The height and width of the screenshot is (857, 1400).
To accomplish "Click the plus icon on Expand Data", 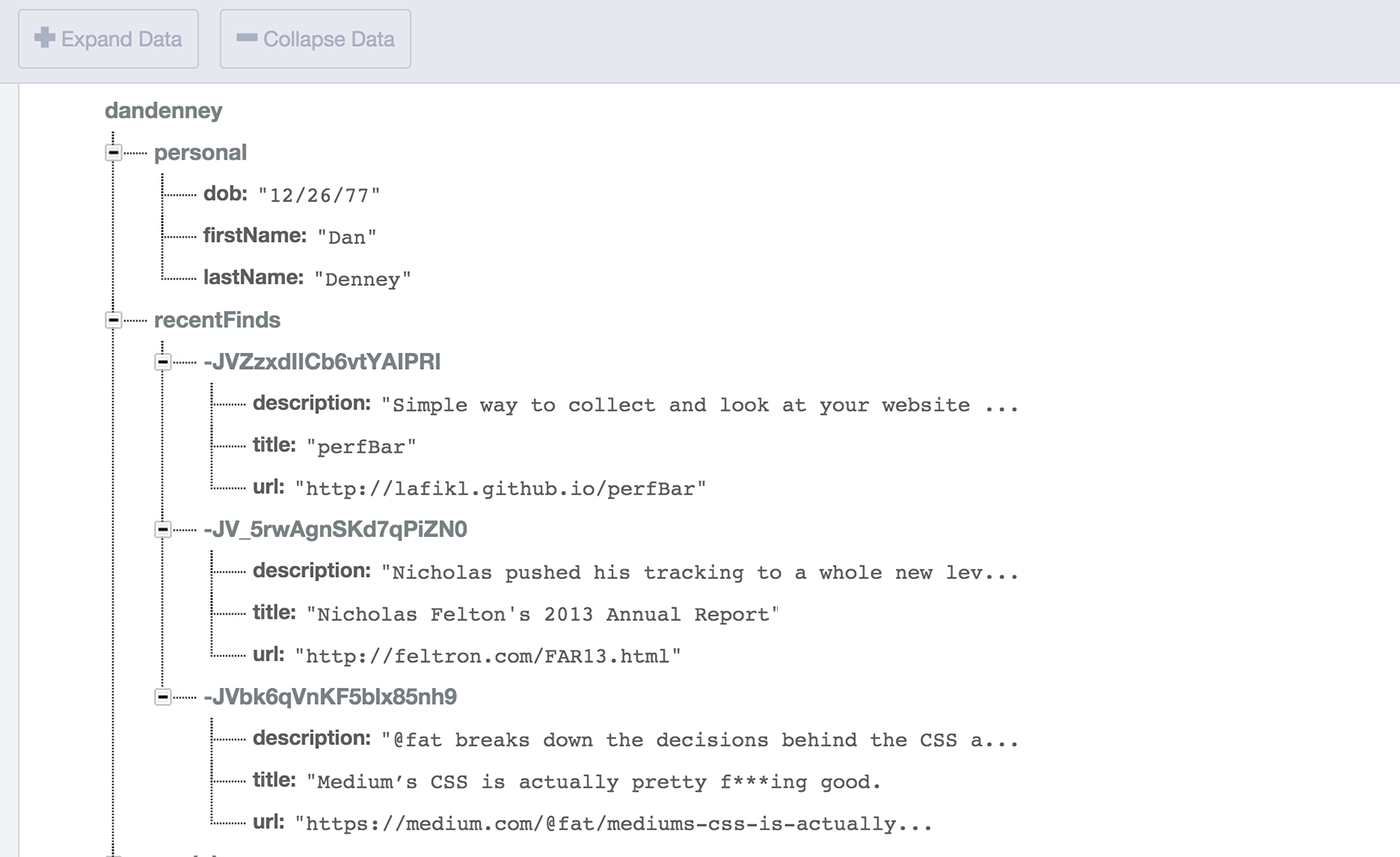I will coord(45,38).
